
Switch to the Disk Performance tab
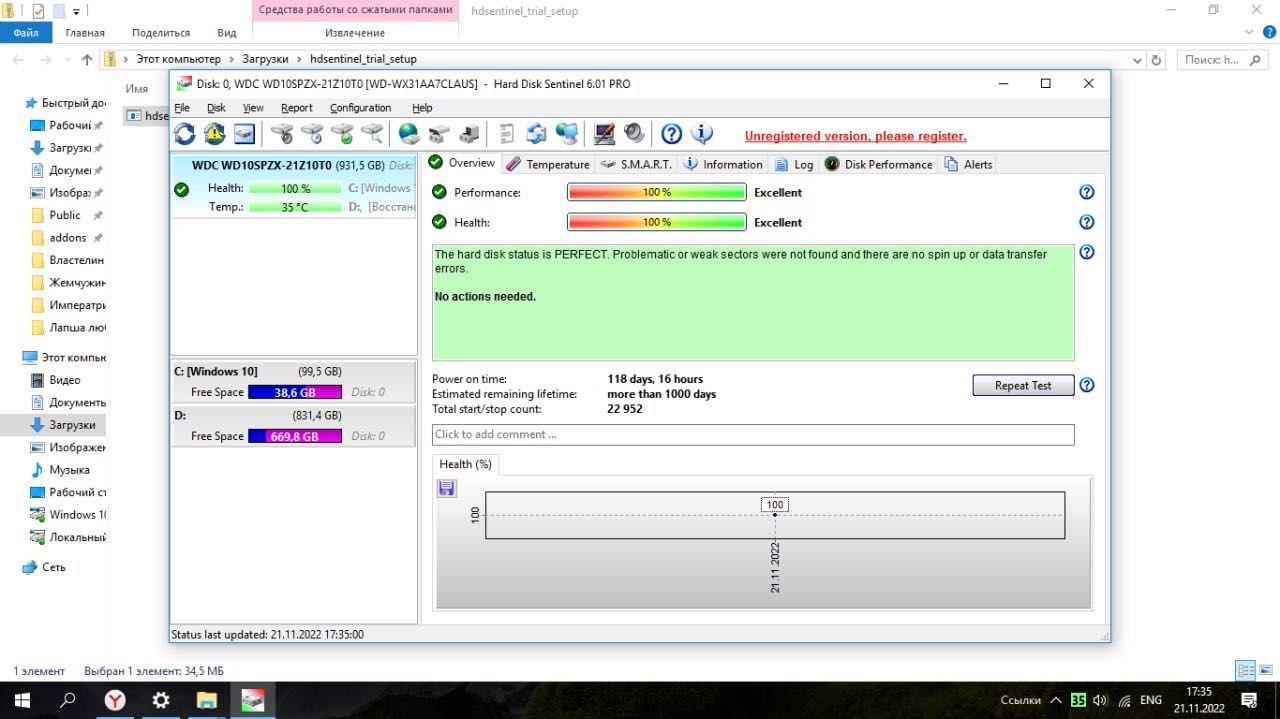click(879, 164)
